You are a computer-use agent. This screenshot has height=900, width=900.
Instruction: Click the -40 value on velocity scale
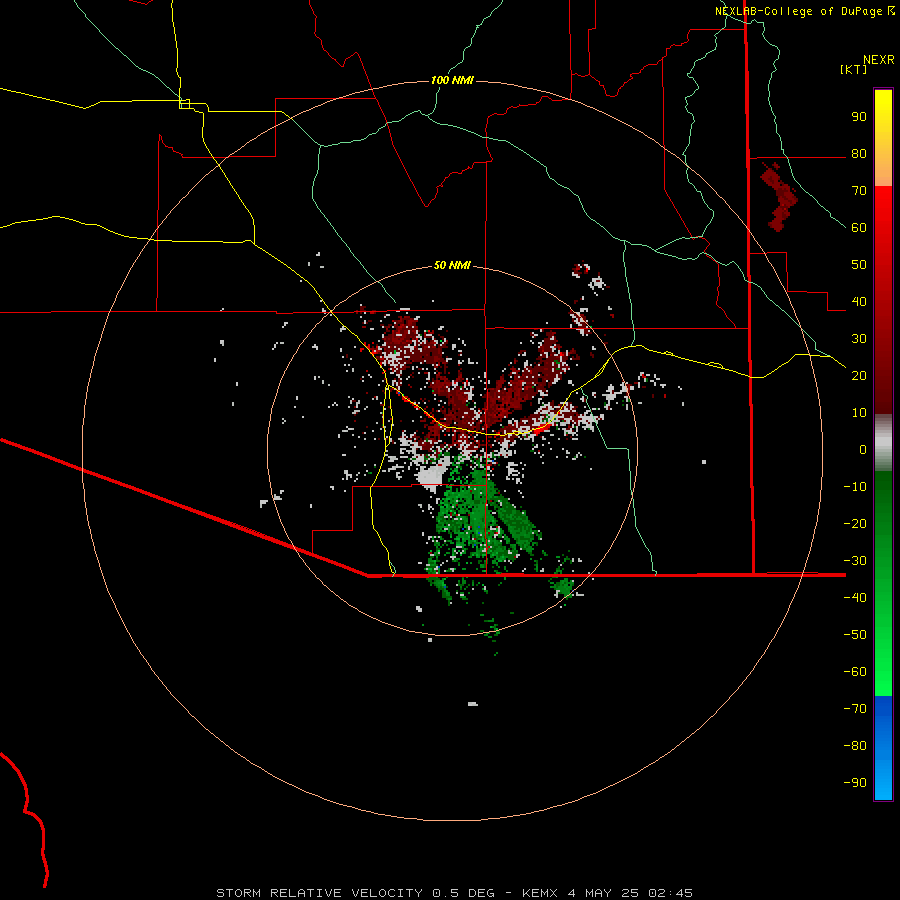click(855, 598)
